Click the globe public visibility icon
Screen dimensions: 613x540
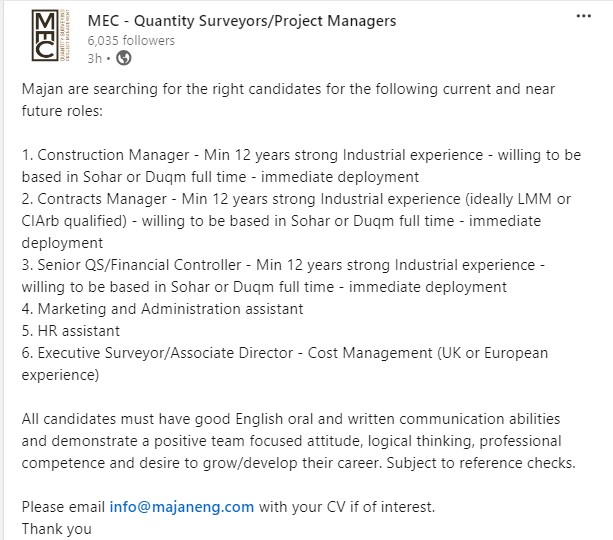[124, 58]
